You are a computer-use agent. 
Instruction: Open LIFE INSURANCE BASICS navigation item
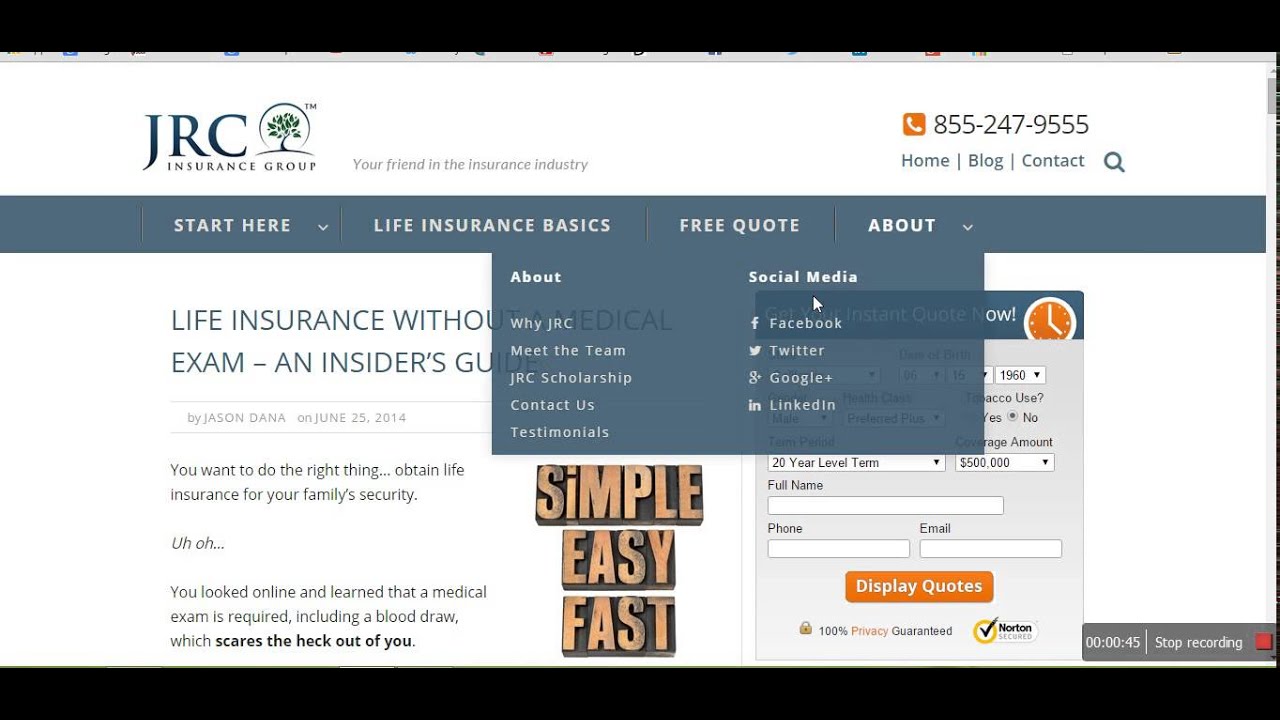(x=492, y=226)
